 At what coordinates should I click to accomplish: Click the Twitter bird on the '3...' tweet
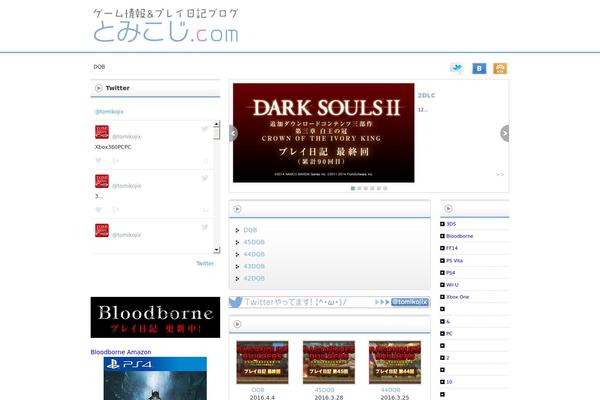tap(205, 178)
